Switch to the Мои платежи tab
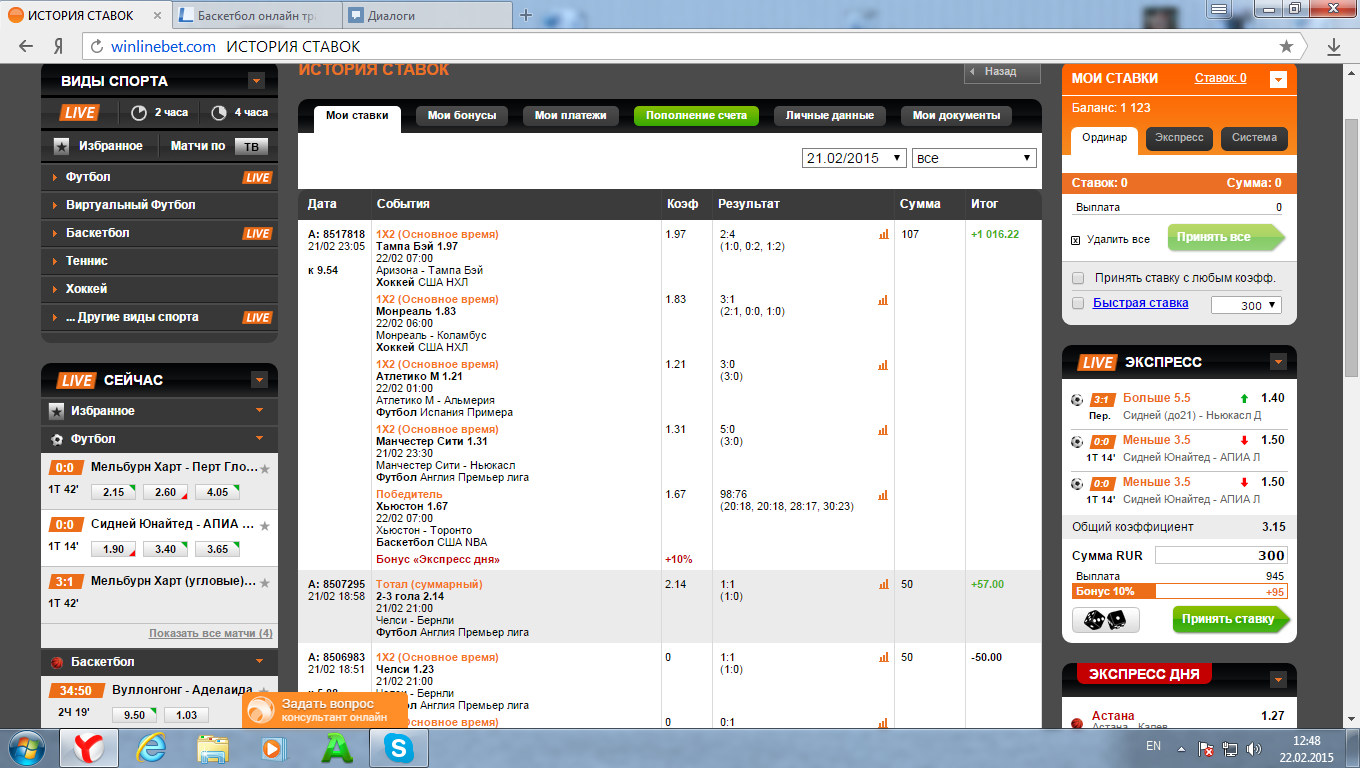Image resolution: width=1360 pixels, height=768 pixels. click(571, 116)
